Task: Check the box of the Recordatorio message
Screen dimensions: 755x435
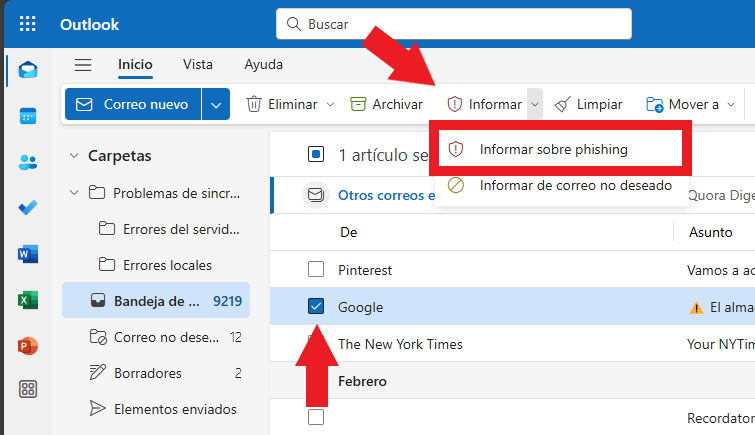Action: click(x=316, y=417)
